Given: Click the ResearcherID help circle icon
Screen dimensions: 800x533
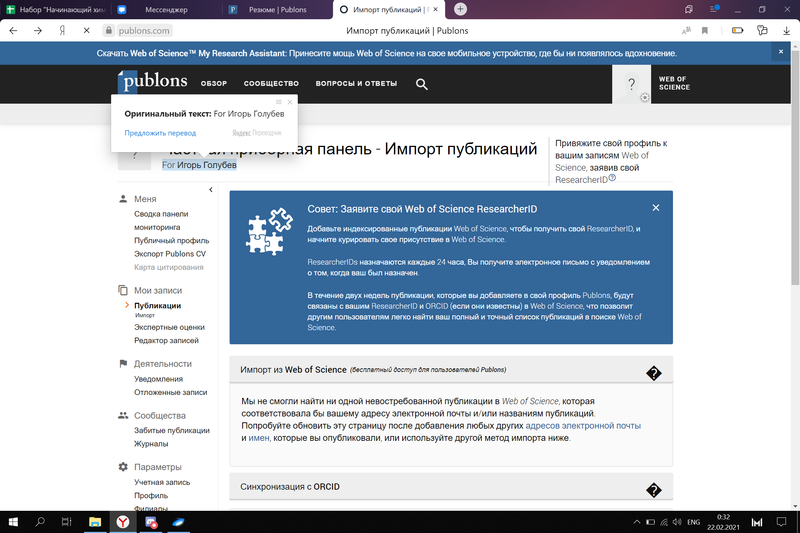Looking at the screenshot, I should 612,177.
